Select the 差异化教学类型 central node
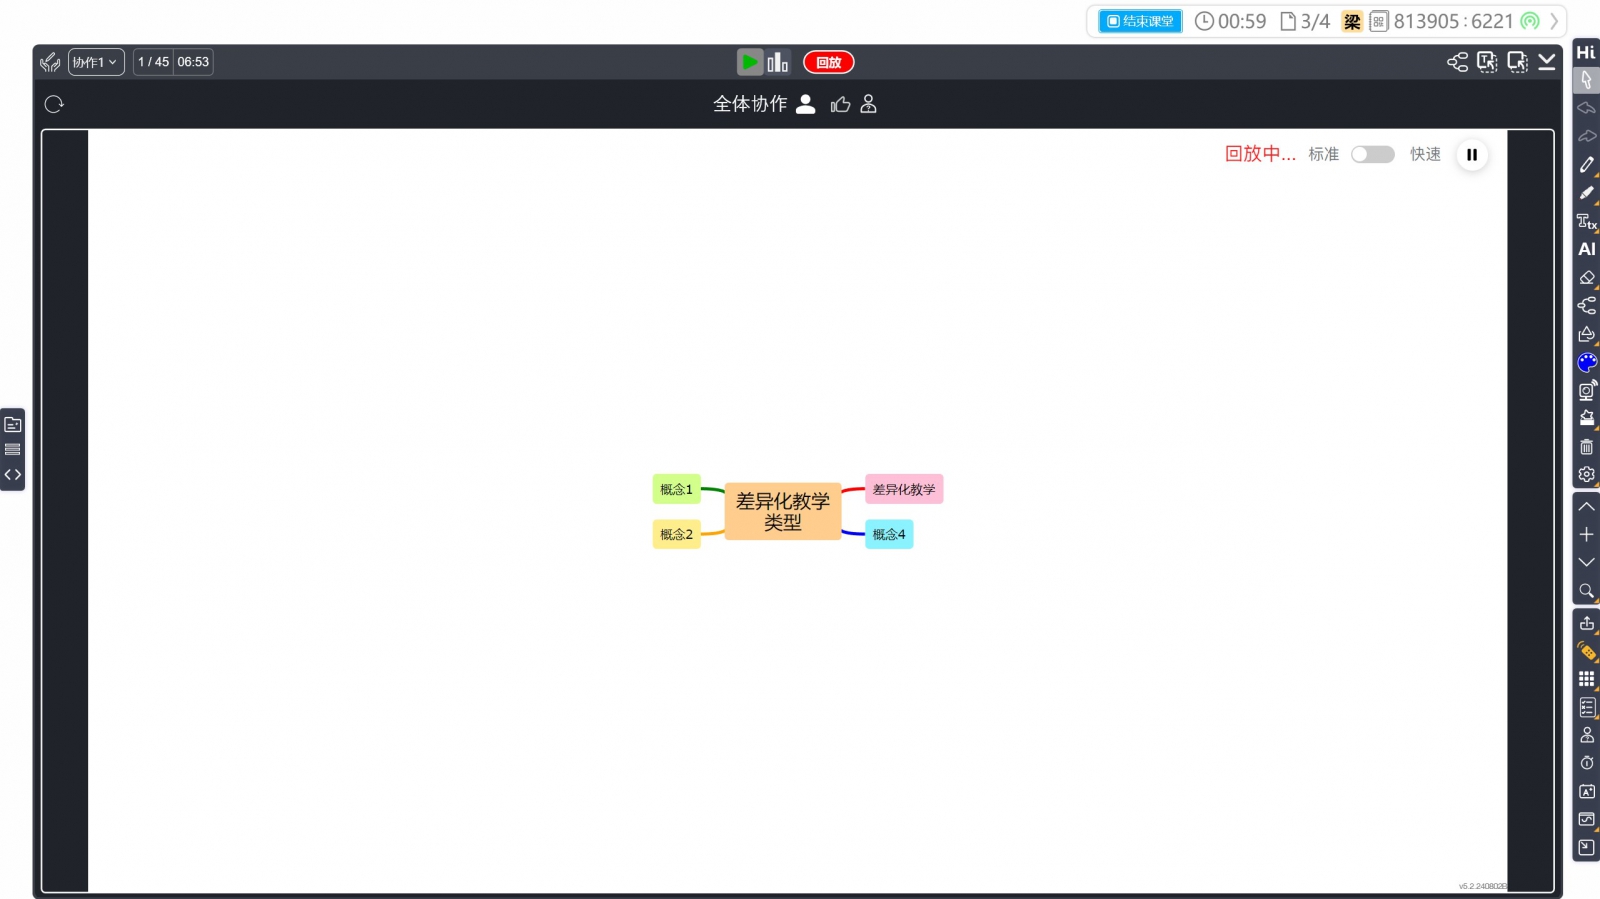Screen dimensions: 1600x899 (x=782, y=511)
